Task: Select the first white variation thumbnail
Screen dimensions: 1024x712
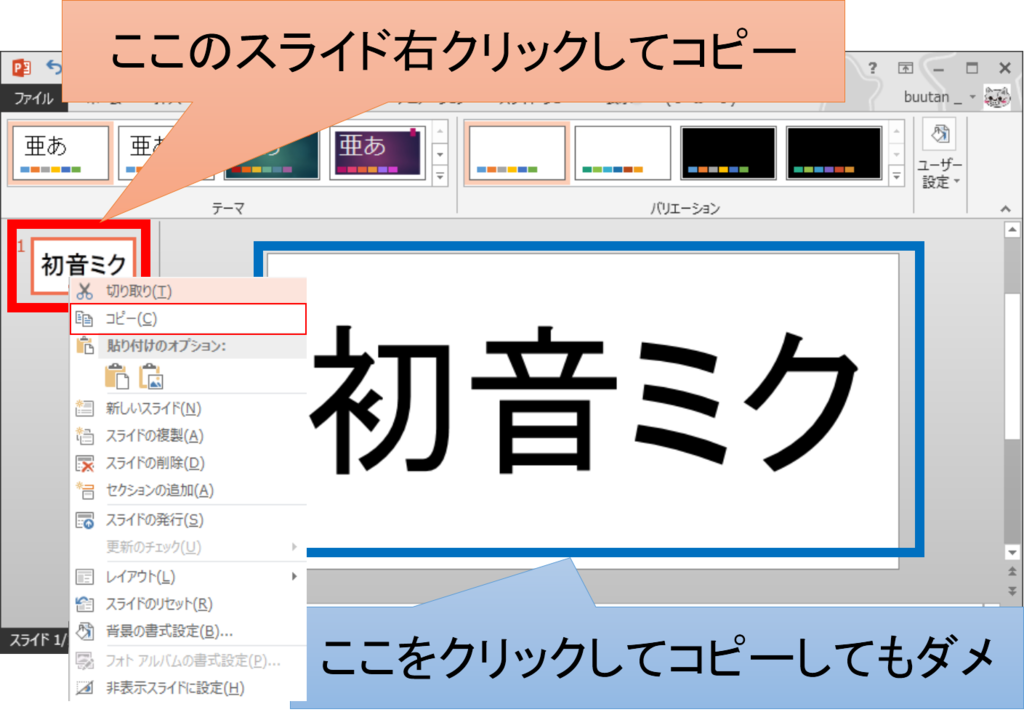Action: [x=517, y=153]
